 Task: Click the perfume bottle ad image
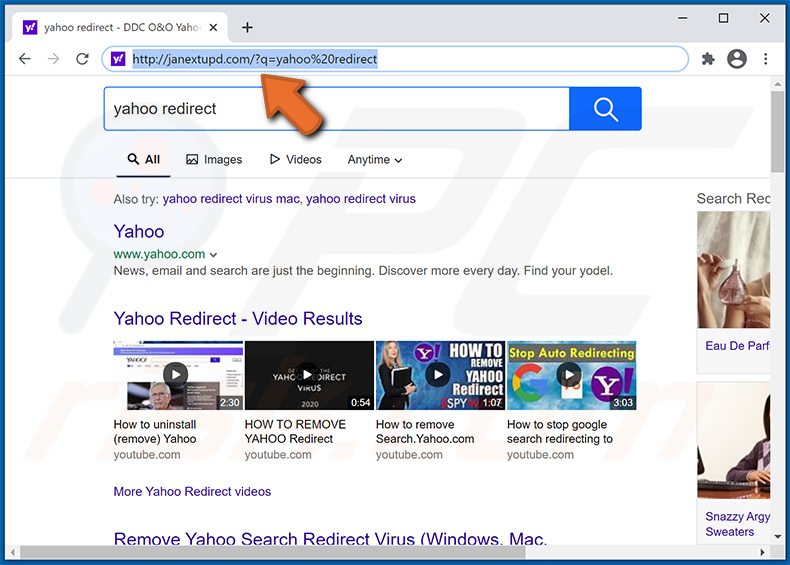734,270
